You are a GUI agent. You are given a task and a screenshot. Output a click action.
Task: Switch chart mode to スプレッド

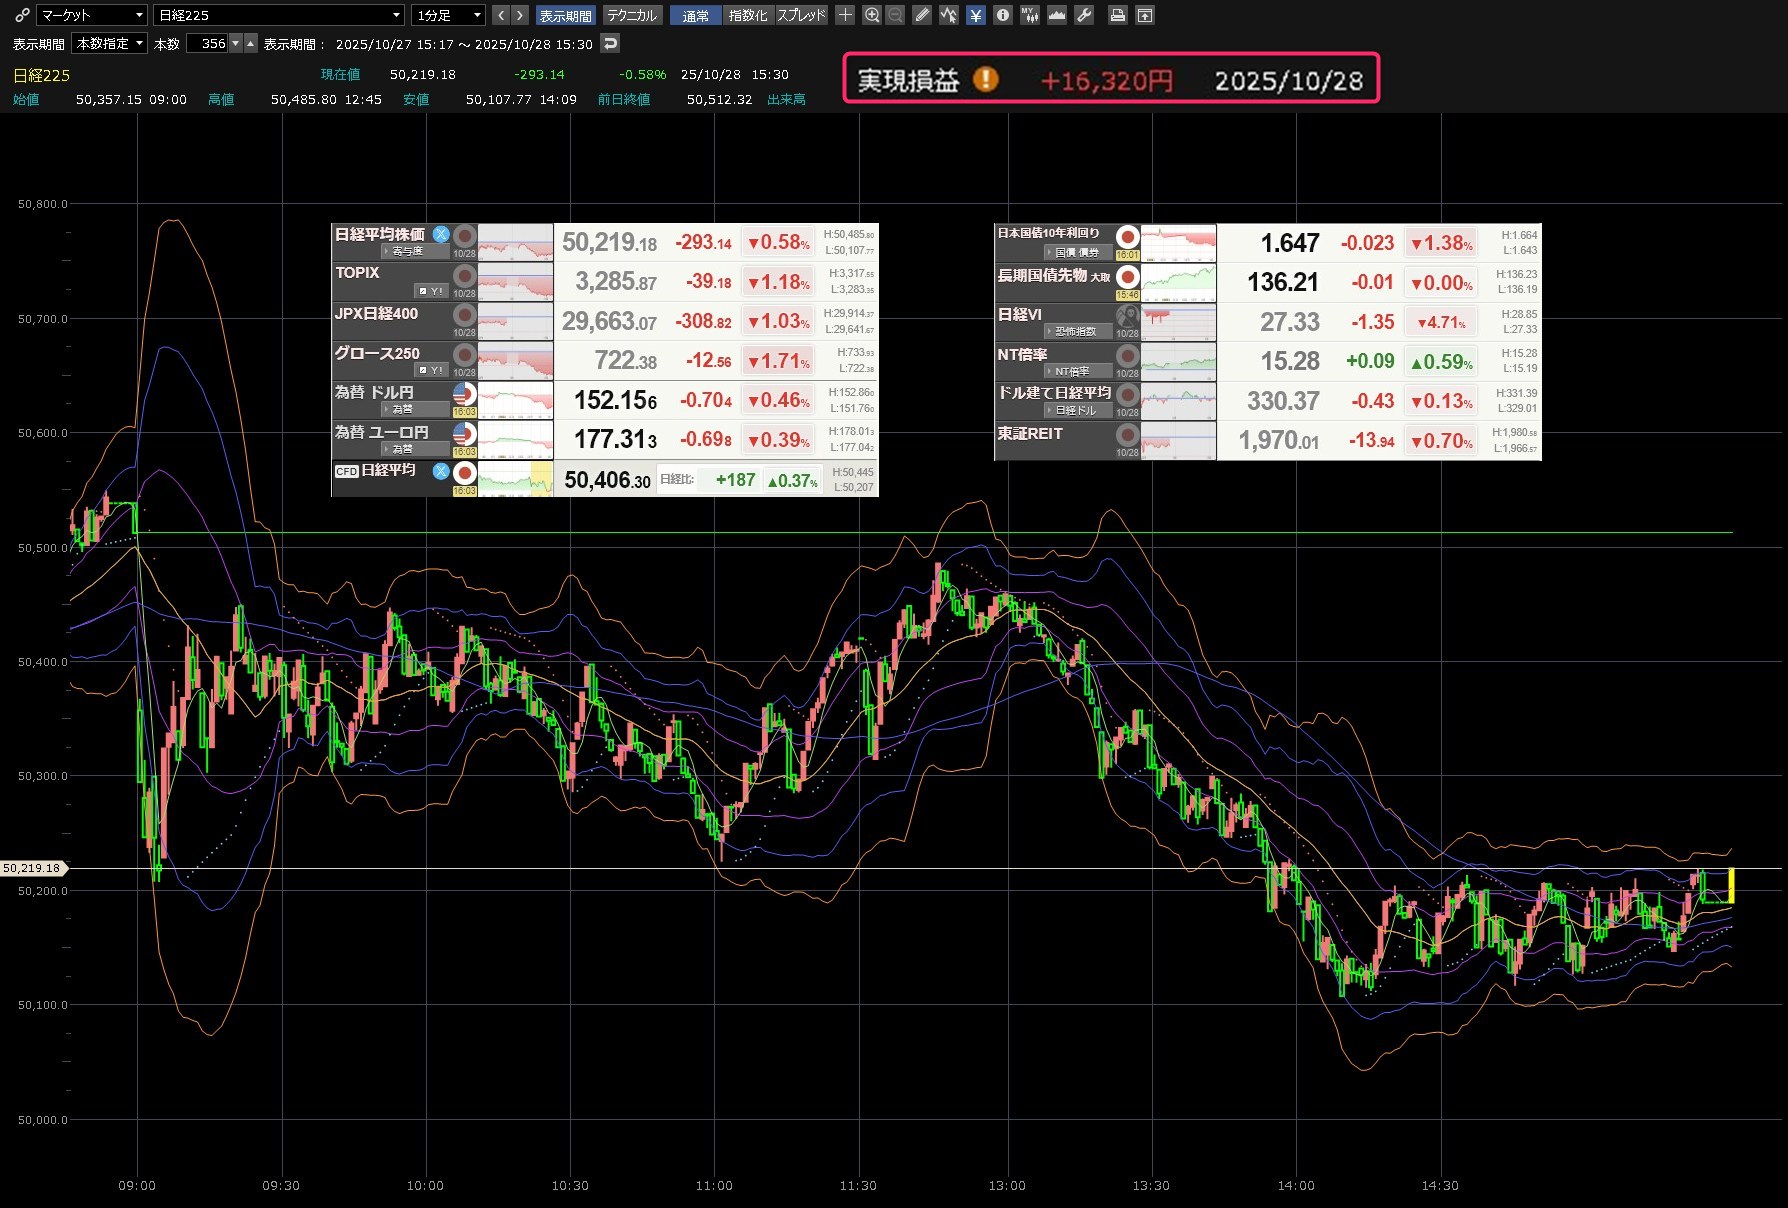(801, 15)
